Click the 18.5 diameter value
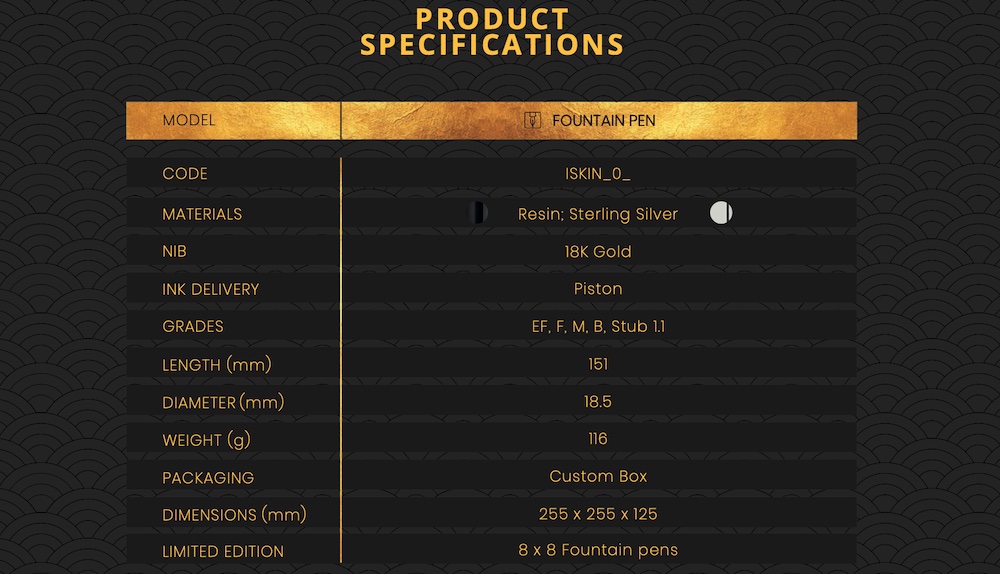This screenshot has width=1000, height=574. click(598, 401)
